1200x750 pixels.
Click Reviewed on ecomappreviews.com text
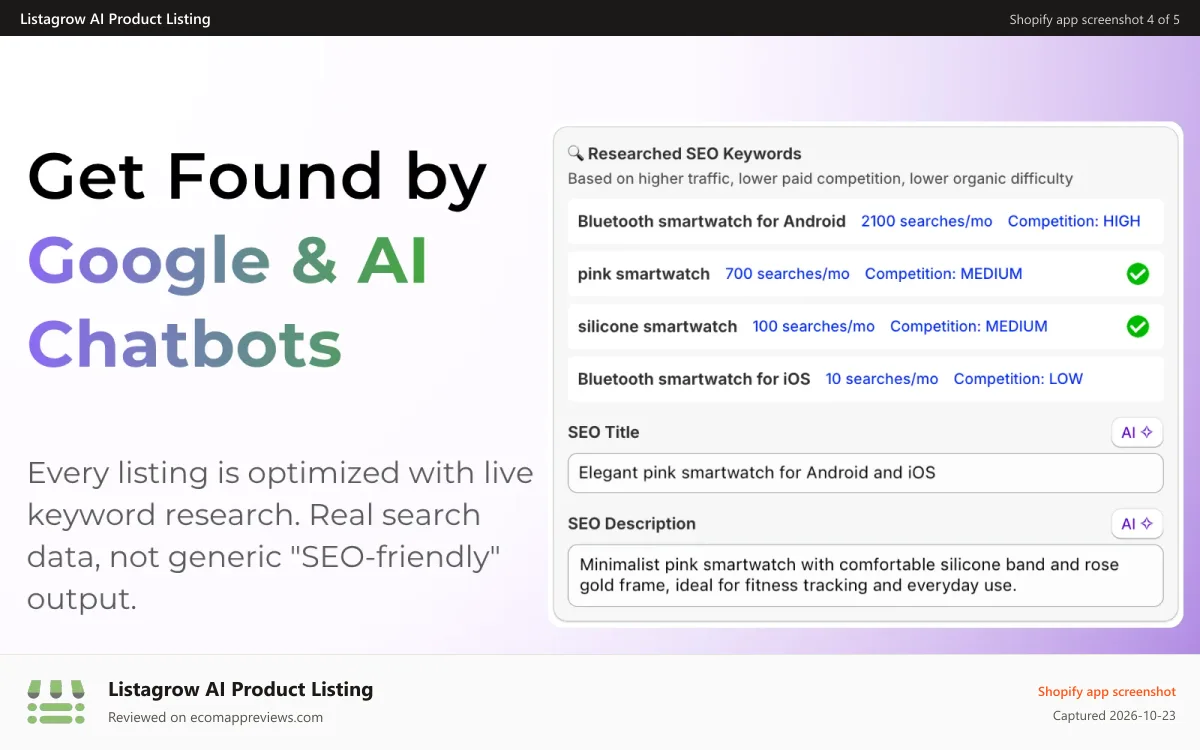pyautogui.click(x=215, y=717)
